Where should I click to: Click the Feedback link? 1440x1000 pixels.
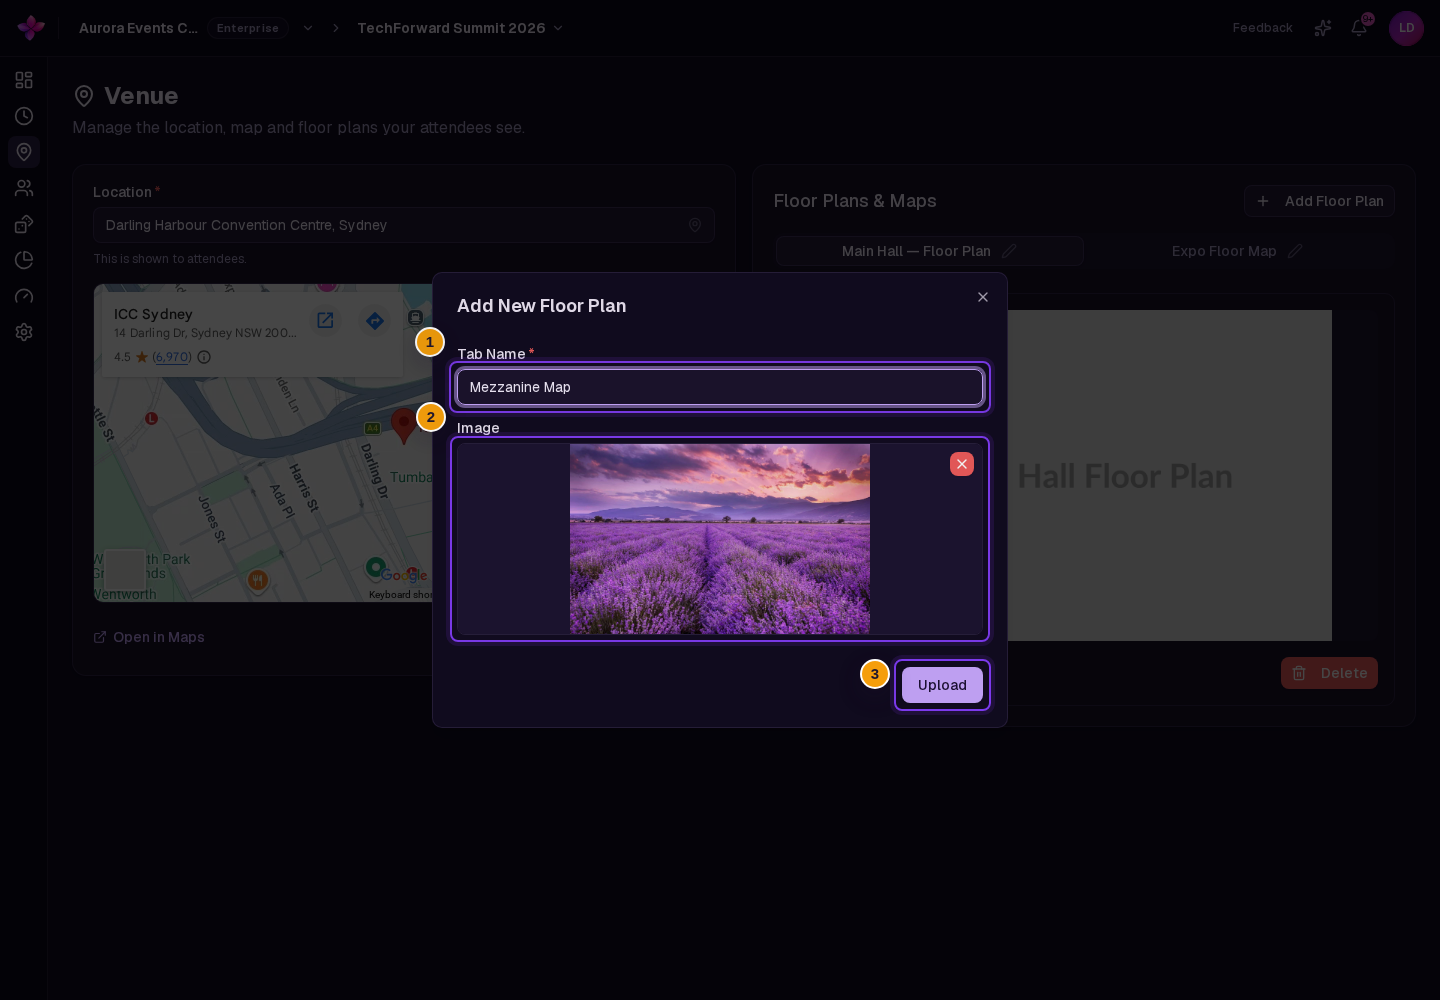click(x=1262, y=28)
